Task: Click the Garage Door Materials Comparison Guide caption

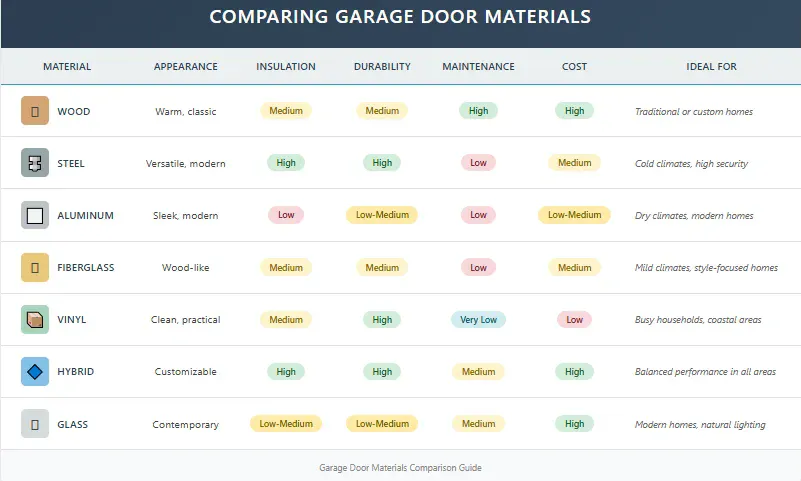Action: coord(400,467)
